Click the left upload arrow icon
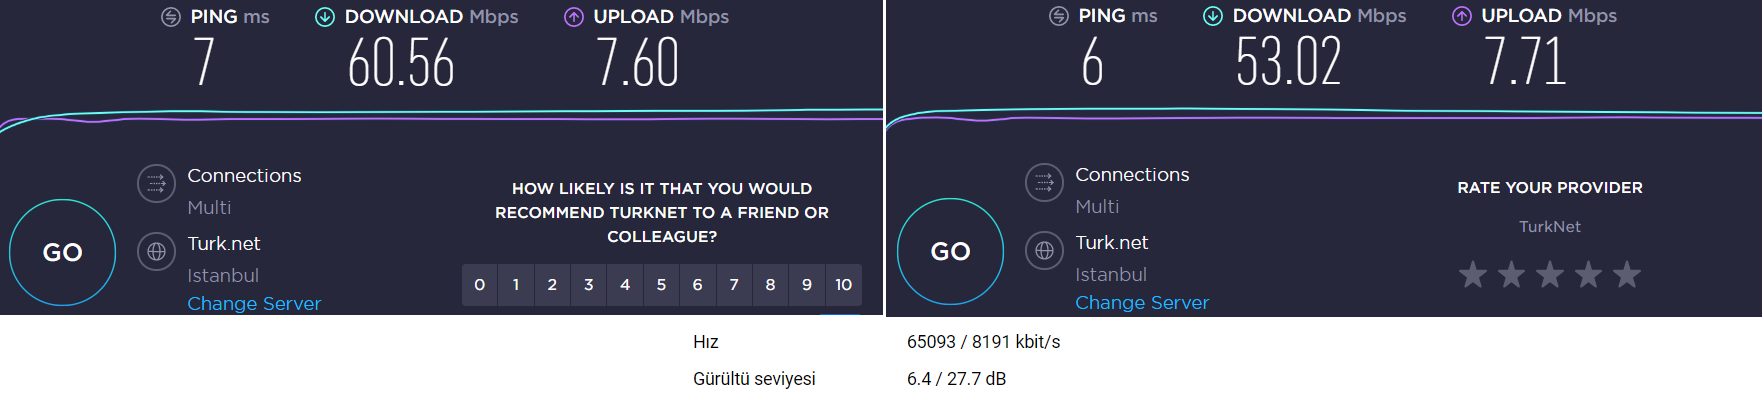 (574, 17)
